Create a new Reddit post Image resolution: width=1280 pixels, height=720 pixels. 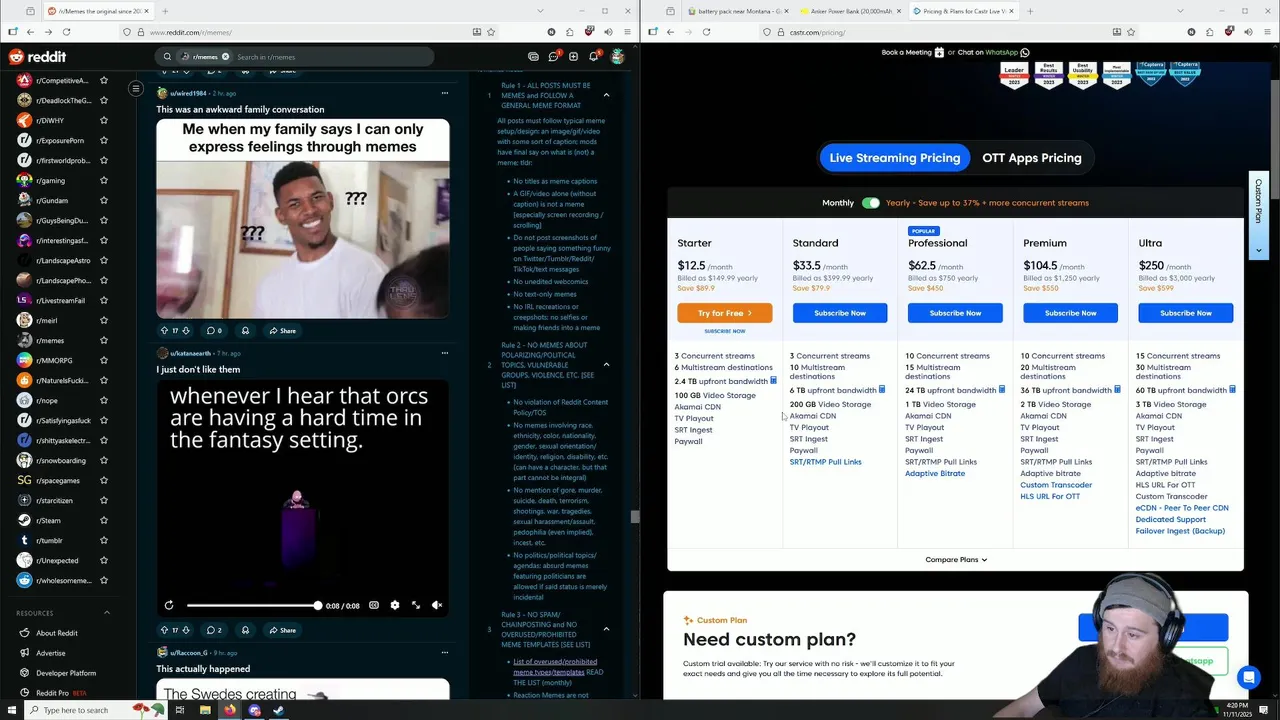pyautogui.click(x=573, y=56)
